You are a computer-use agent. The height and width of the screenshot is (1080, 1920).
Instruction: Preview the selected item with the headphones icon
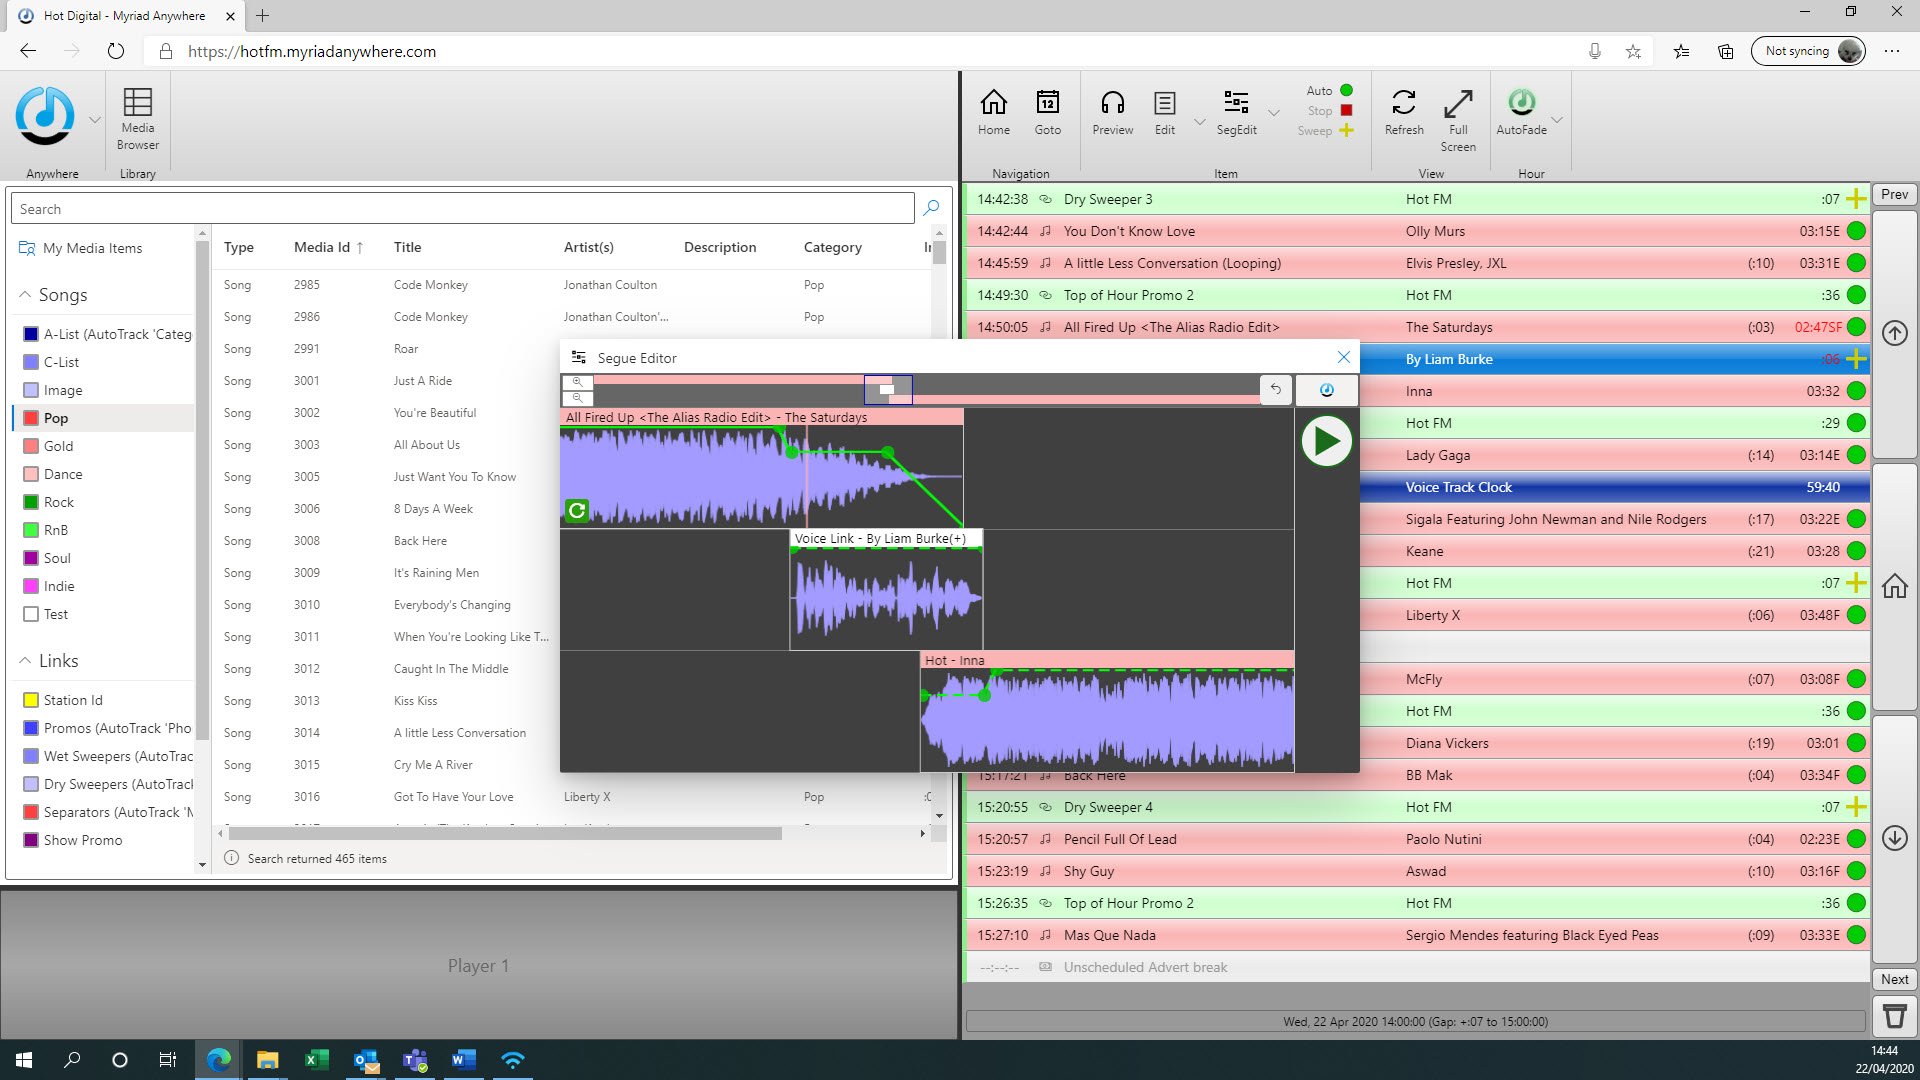pyautogui.click(x=1112, y=113)
